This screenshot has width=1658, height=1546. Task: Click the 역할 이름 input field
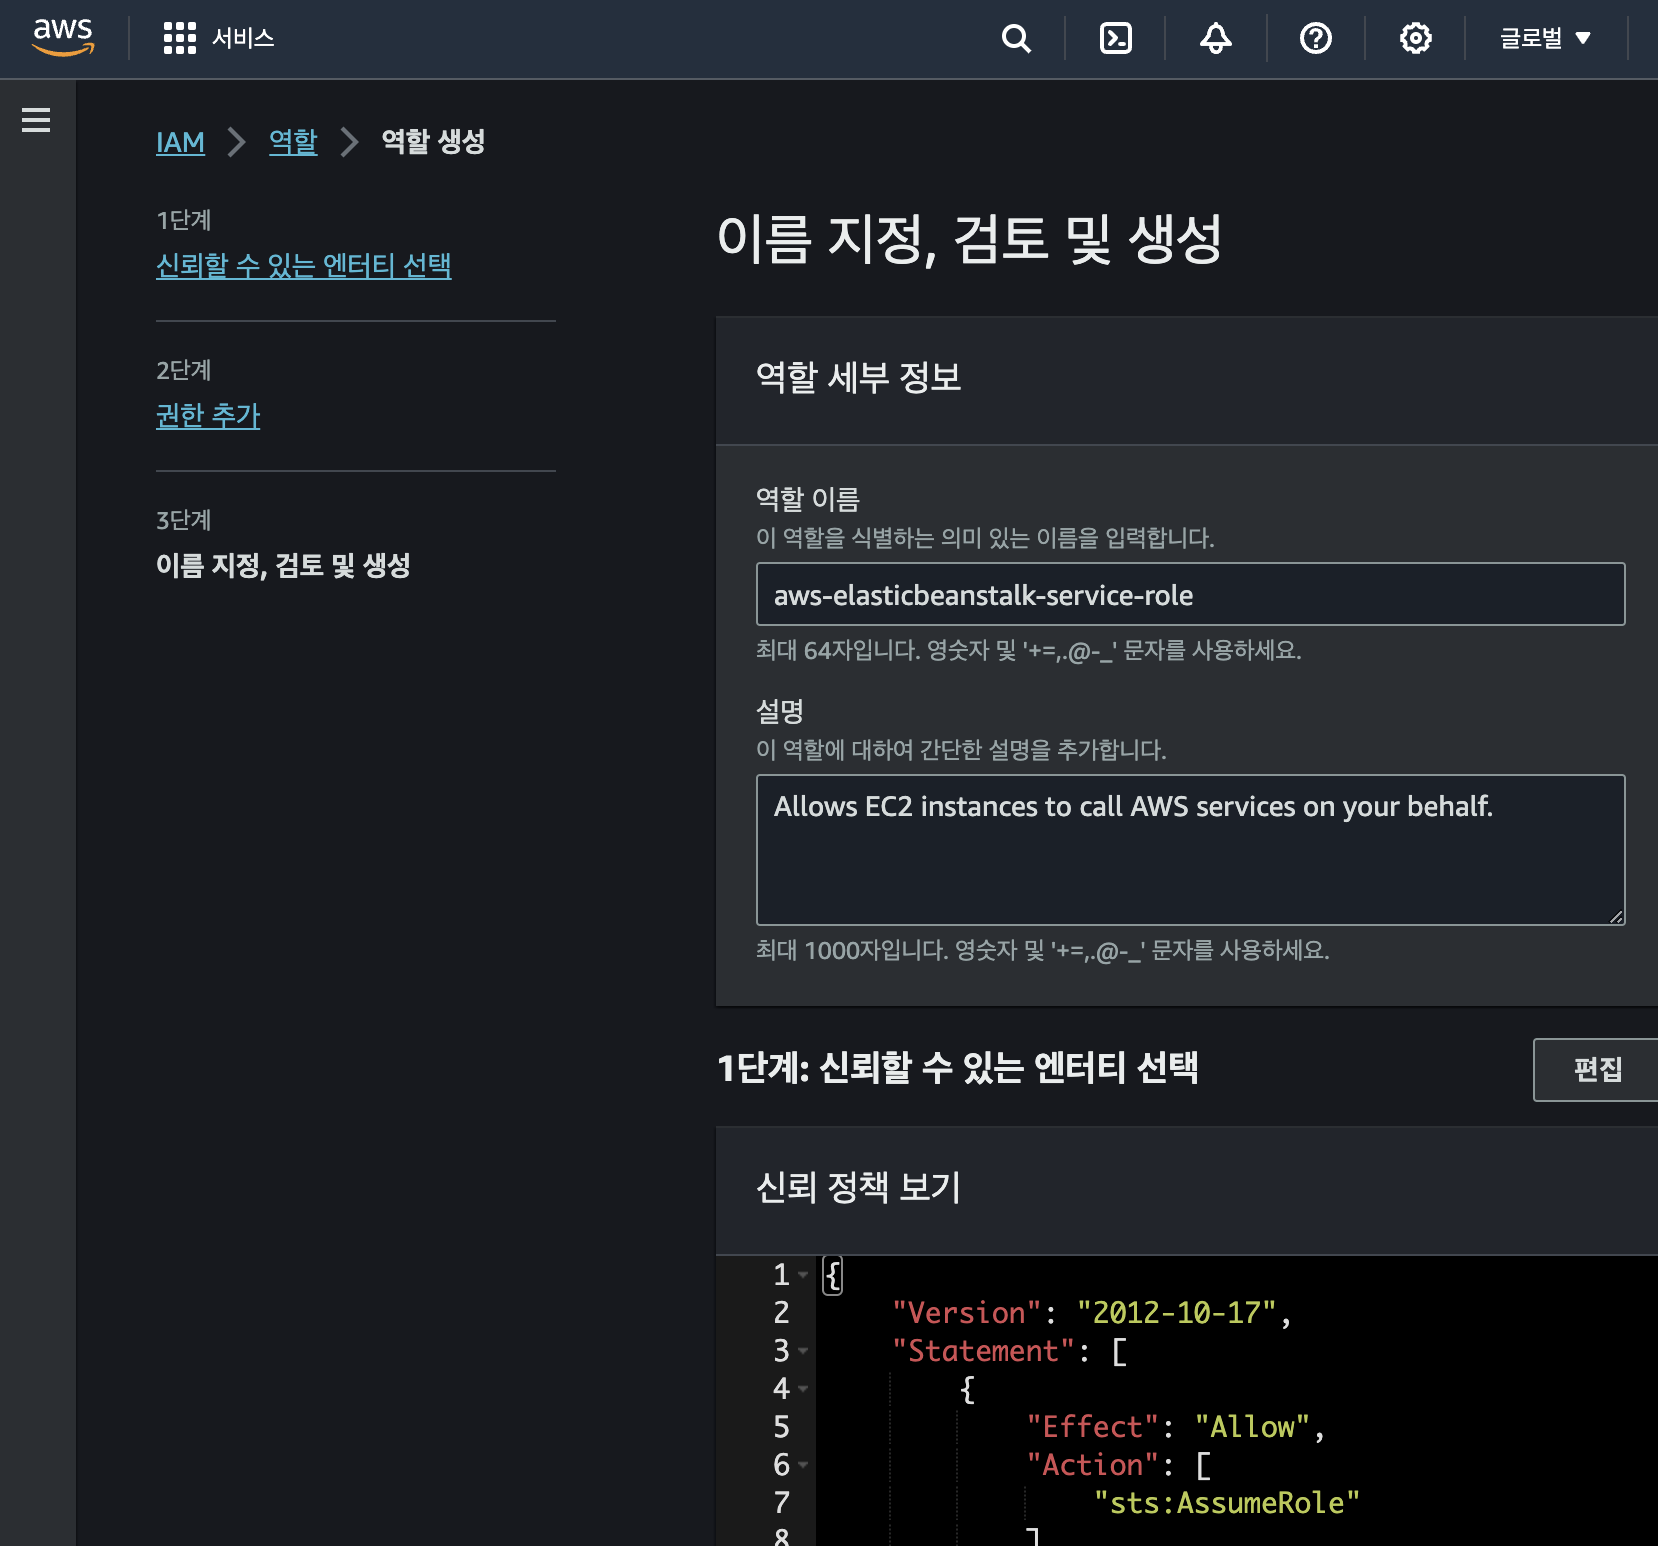click(x=1190, y=594)
